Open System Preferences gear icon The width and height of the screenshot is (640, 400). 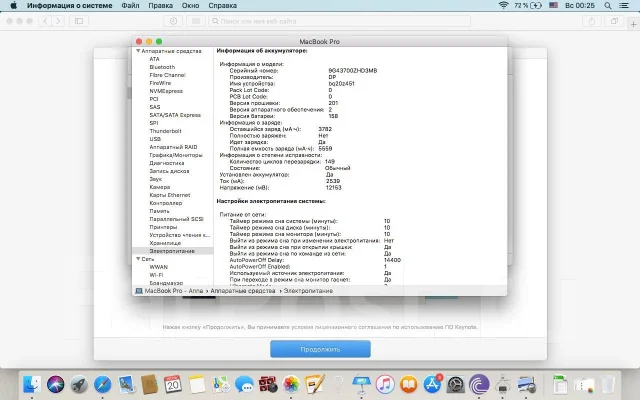456,384
